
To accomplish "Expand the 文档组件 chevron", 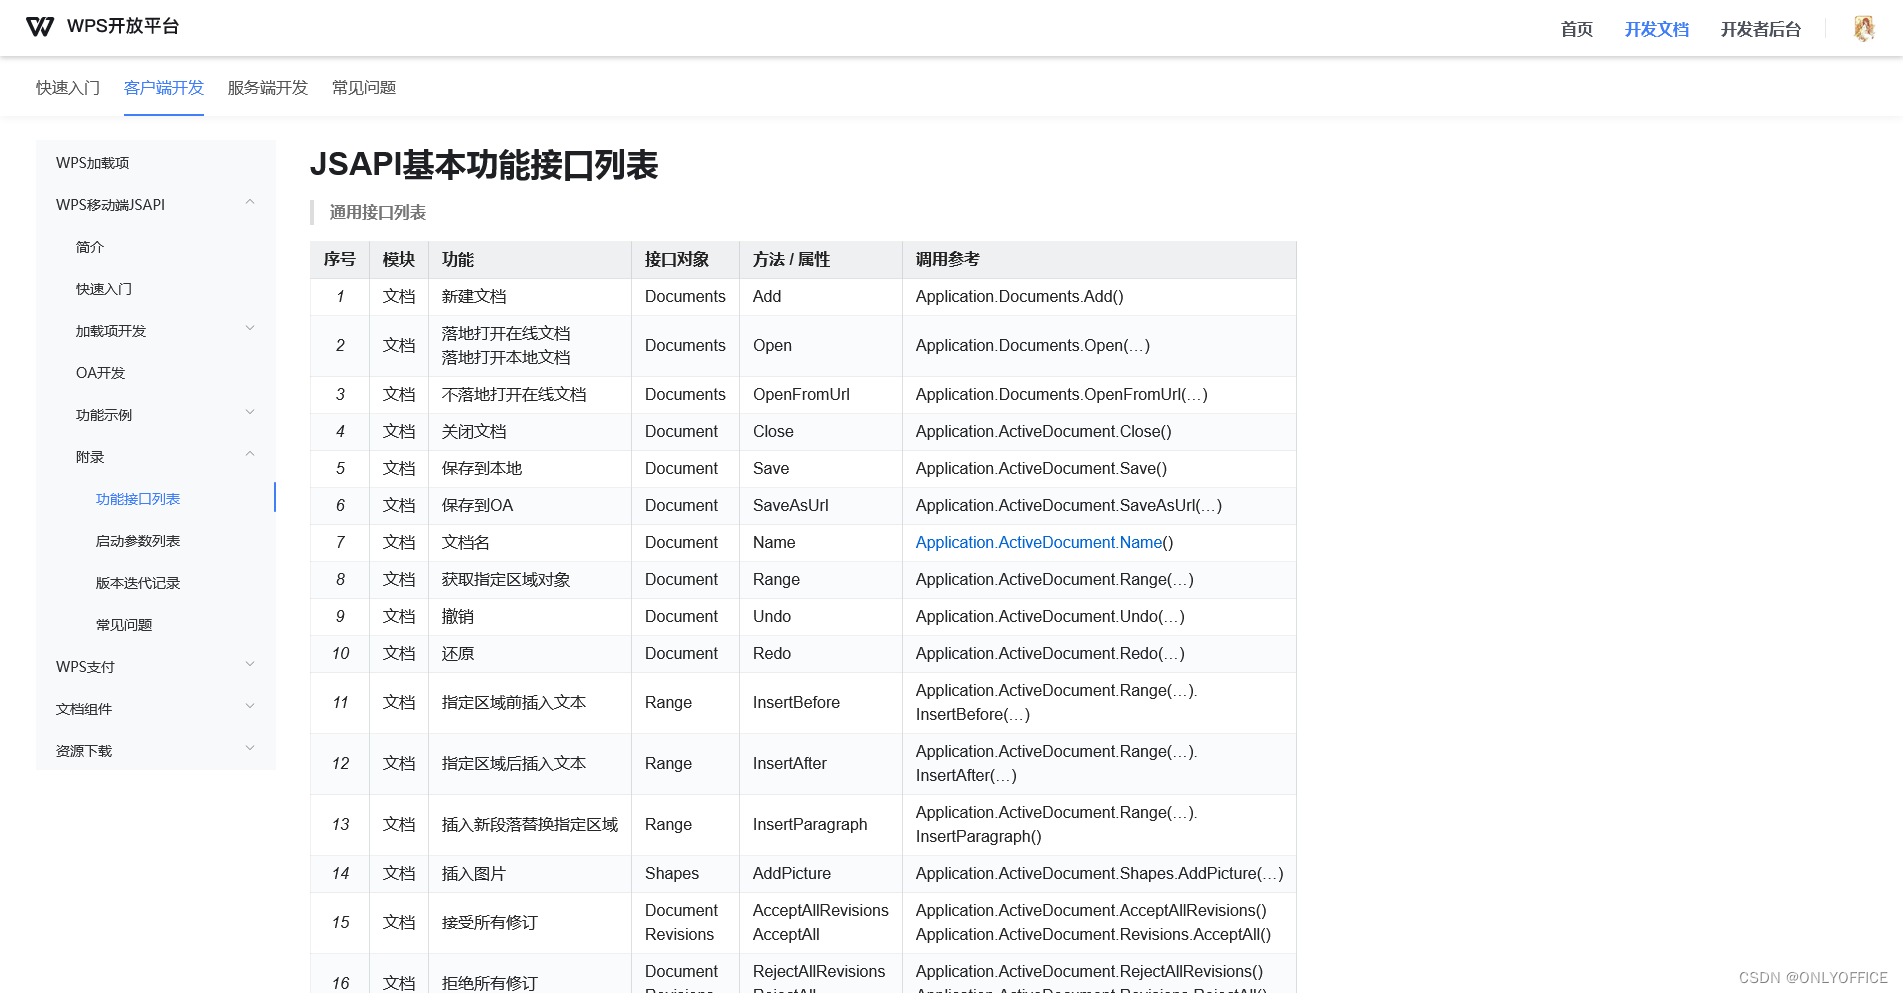I will click(250, 707).
